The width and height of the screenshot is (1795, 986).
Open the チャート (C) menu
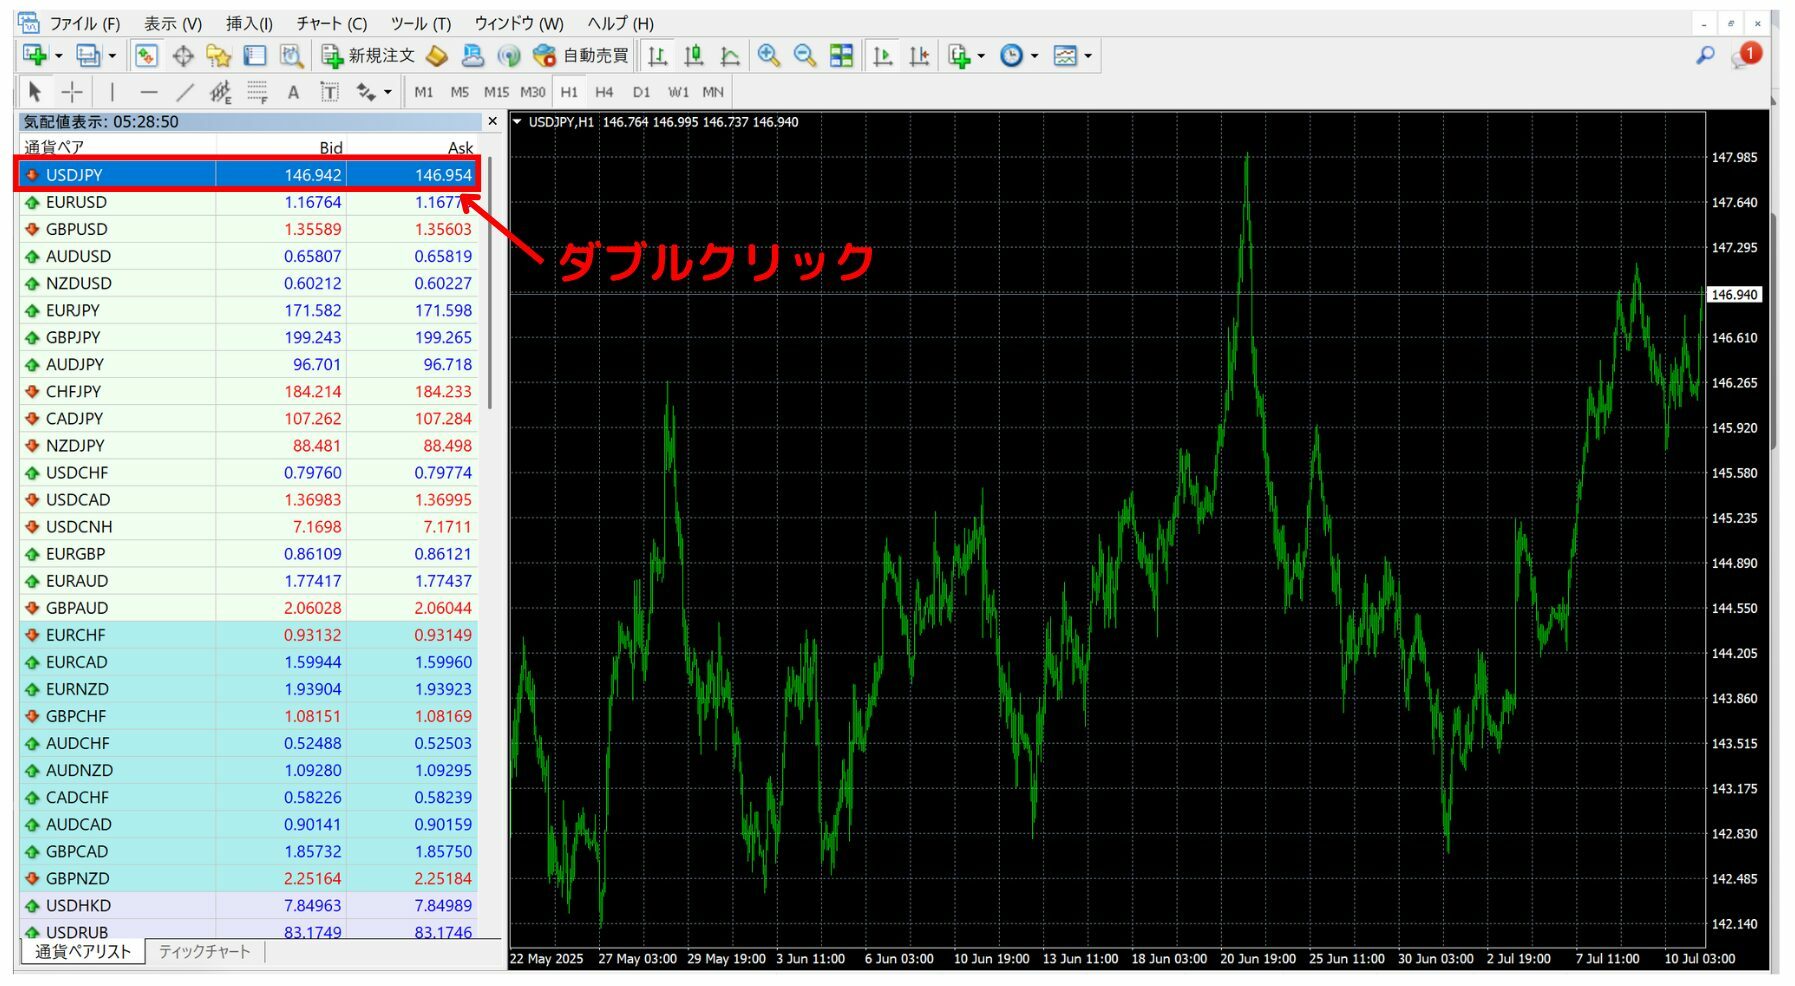click(x=331, y=23)
